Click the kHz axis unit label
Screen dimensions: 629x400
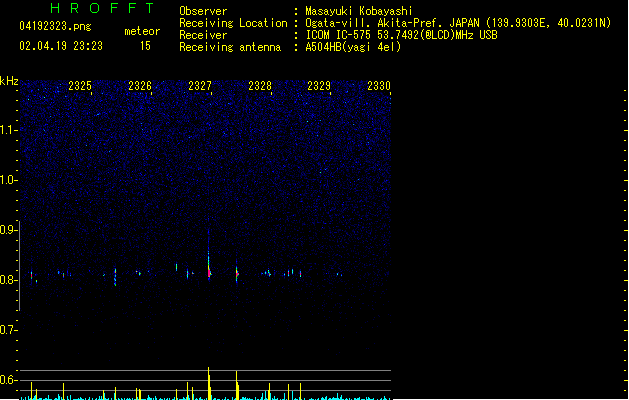[x=9, y=81]
